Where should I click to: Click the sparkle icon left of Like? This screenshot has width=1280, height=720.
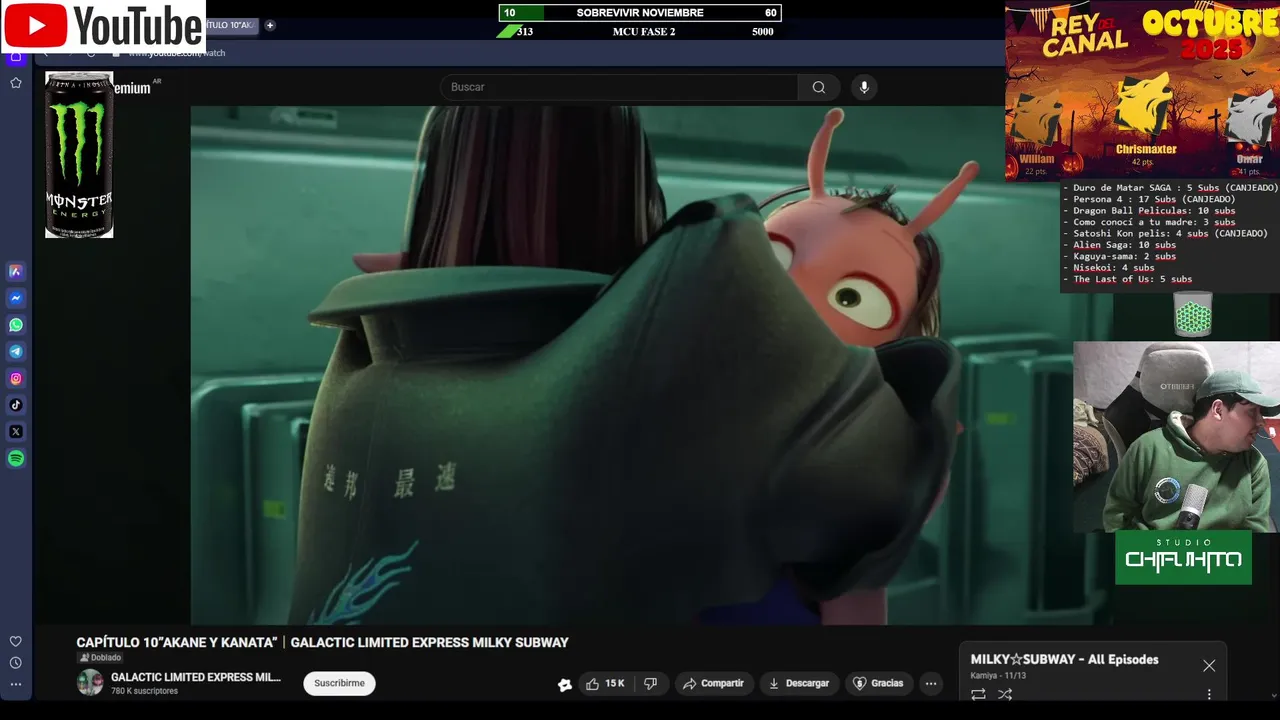pyautogui.click(x=565, y=684)
